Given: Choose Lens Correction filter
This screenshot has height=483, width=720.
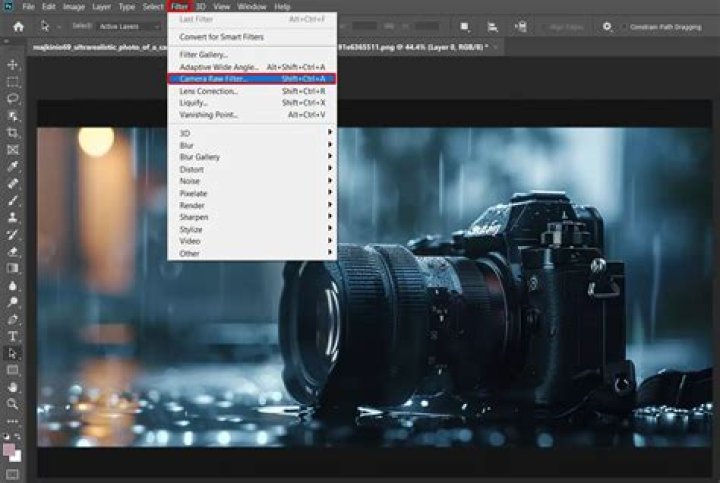Looking at the screenshot, I should pos(252,91).
